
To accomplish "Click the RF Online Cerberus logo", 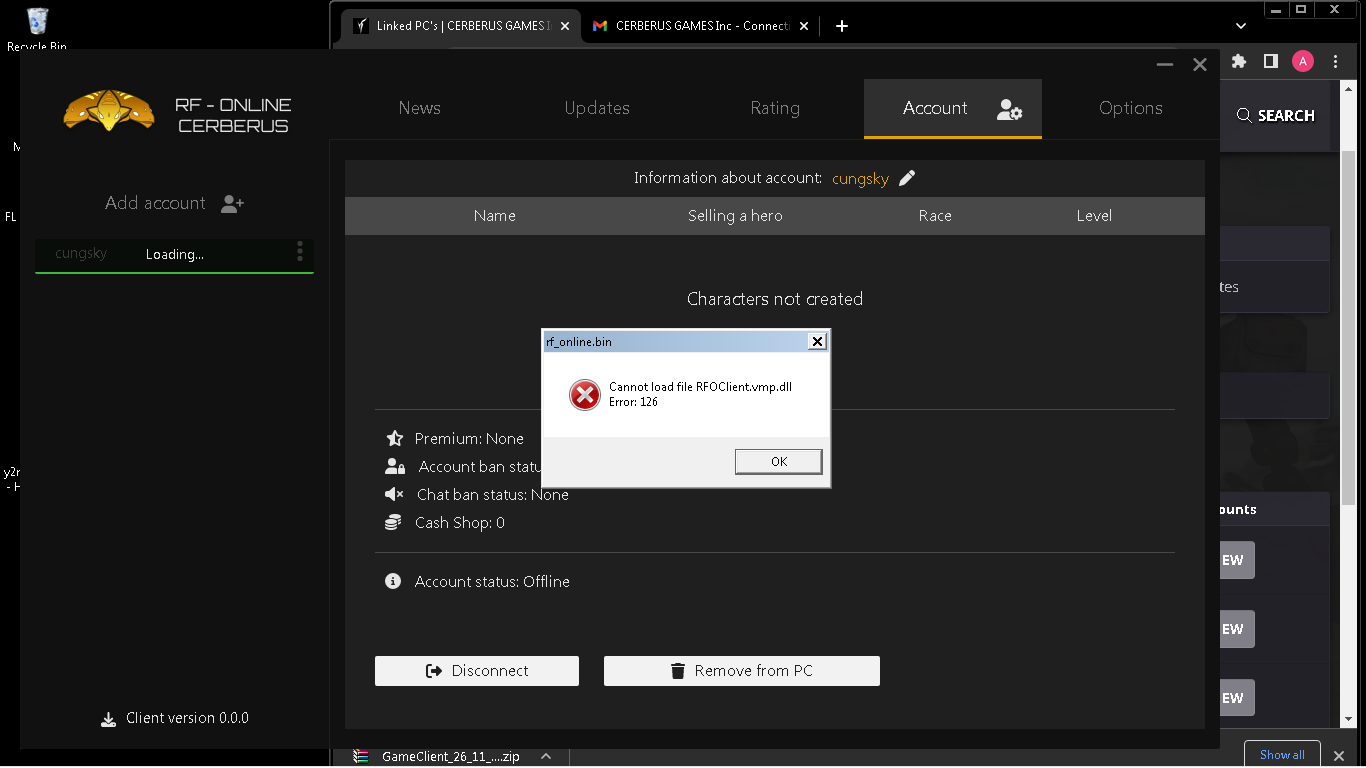I will point(109,110).
